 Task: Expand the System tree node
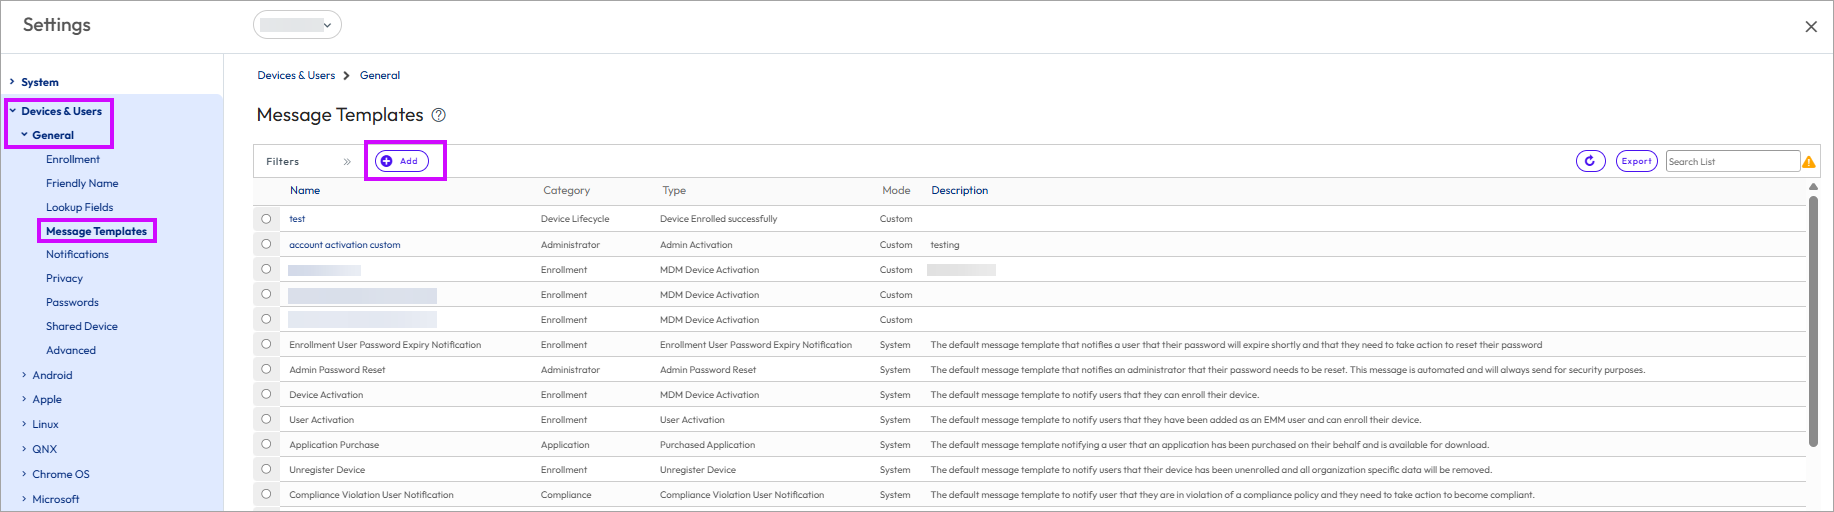pyautogui.click(x=12, y=82)
